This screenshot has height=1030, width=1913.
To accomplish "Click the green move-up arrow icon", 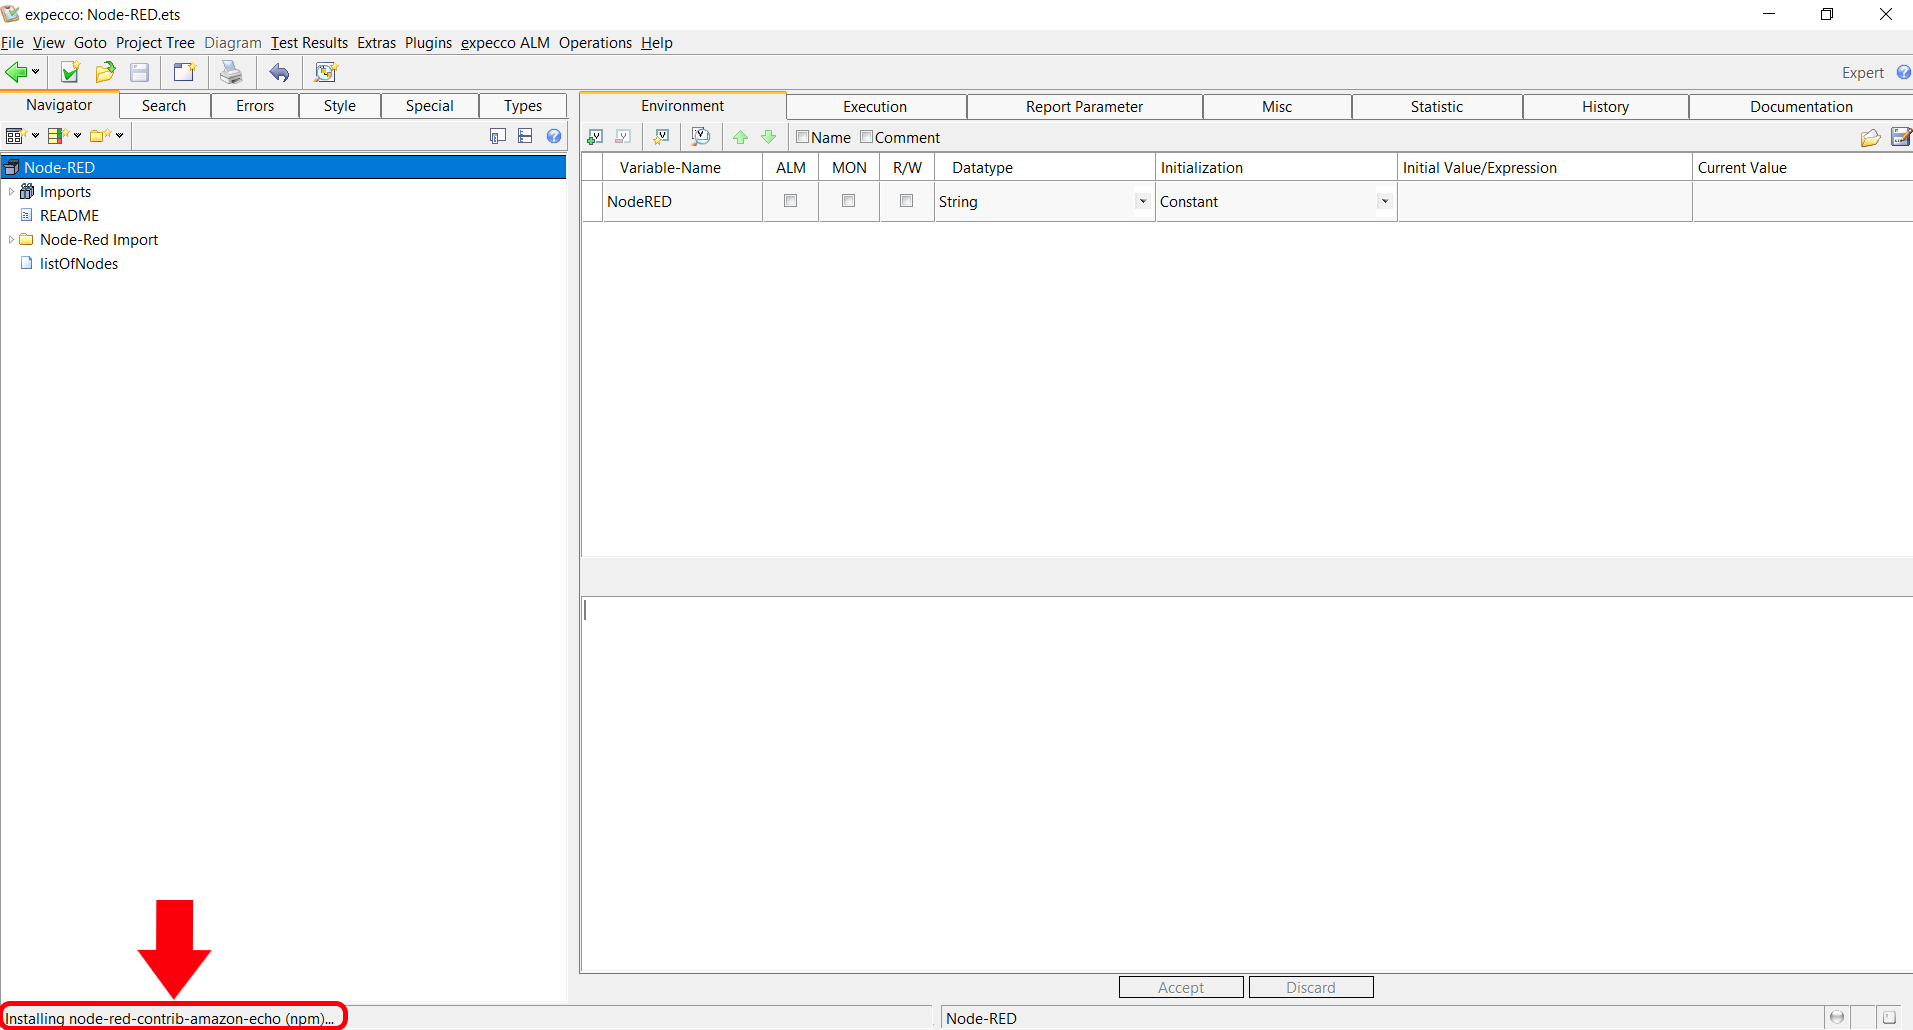I will [x=740, y=137].
